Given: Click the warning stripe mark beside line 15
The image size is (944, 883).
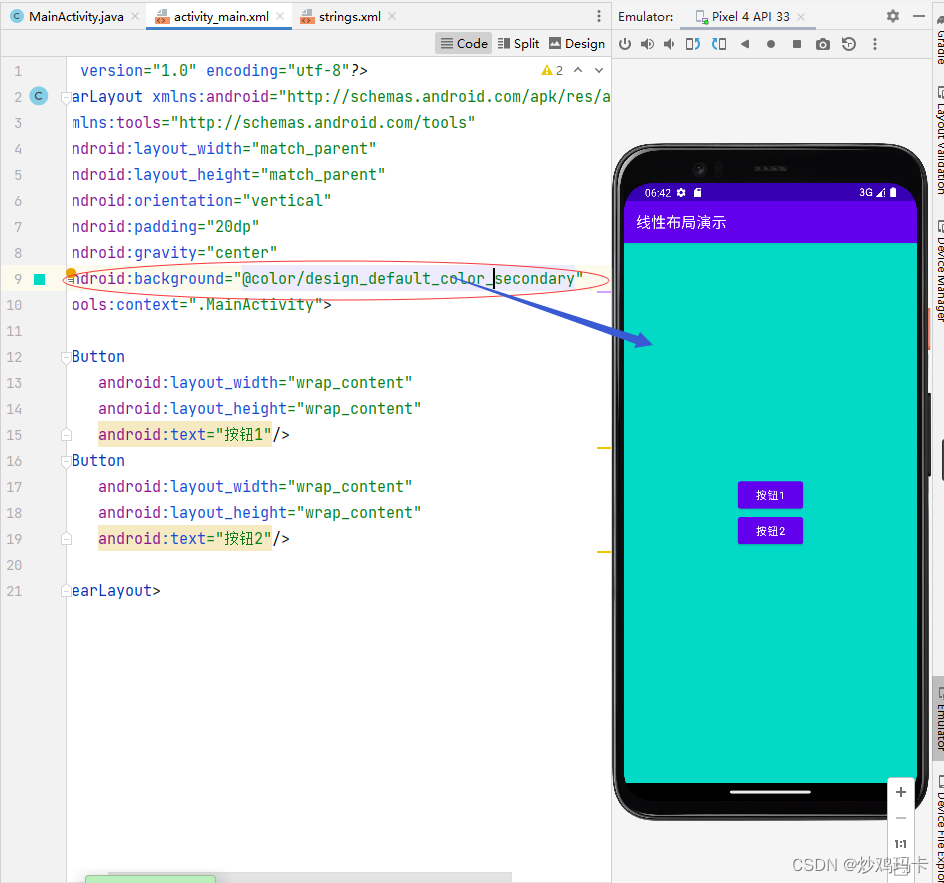Looking at the screenshot, I should (x=604, y=448).
